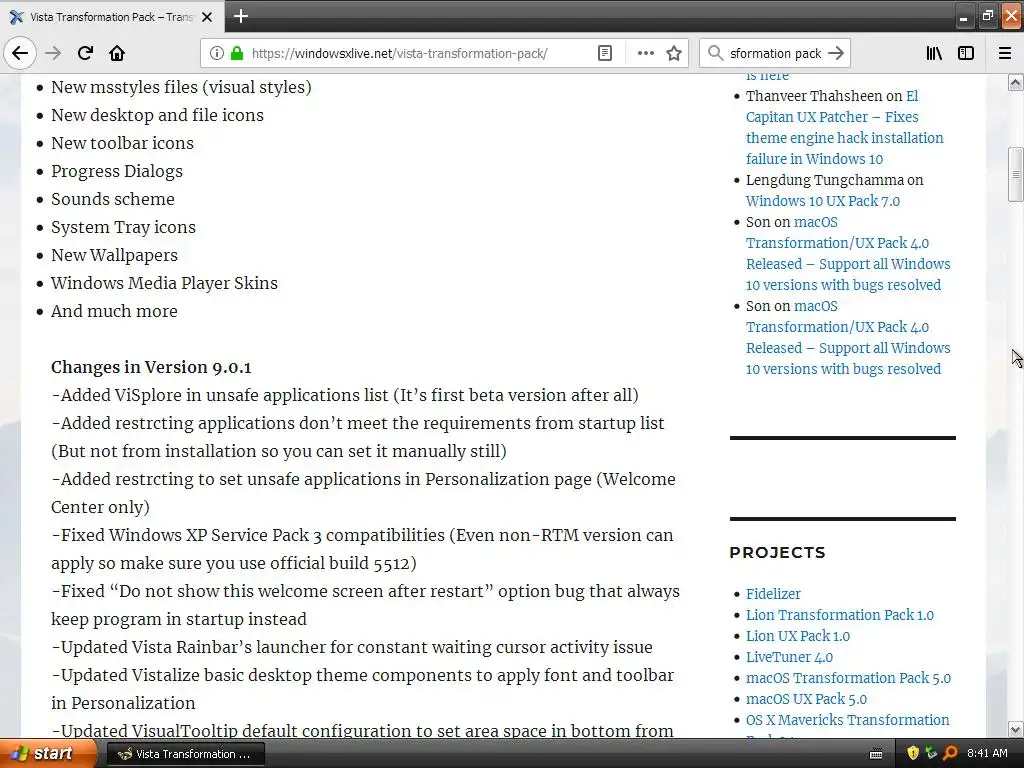This screenshot has width=1024, height=768.
Task: Select the Vista Transformation Pack tab
Action: pyautogui.click(x=111, y=17)
